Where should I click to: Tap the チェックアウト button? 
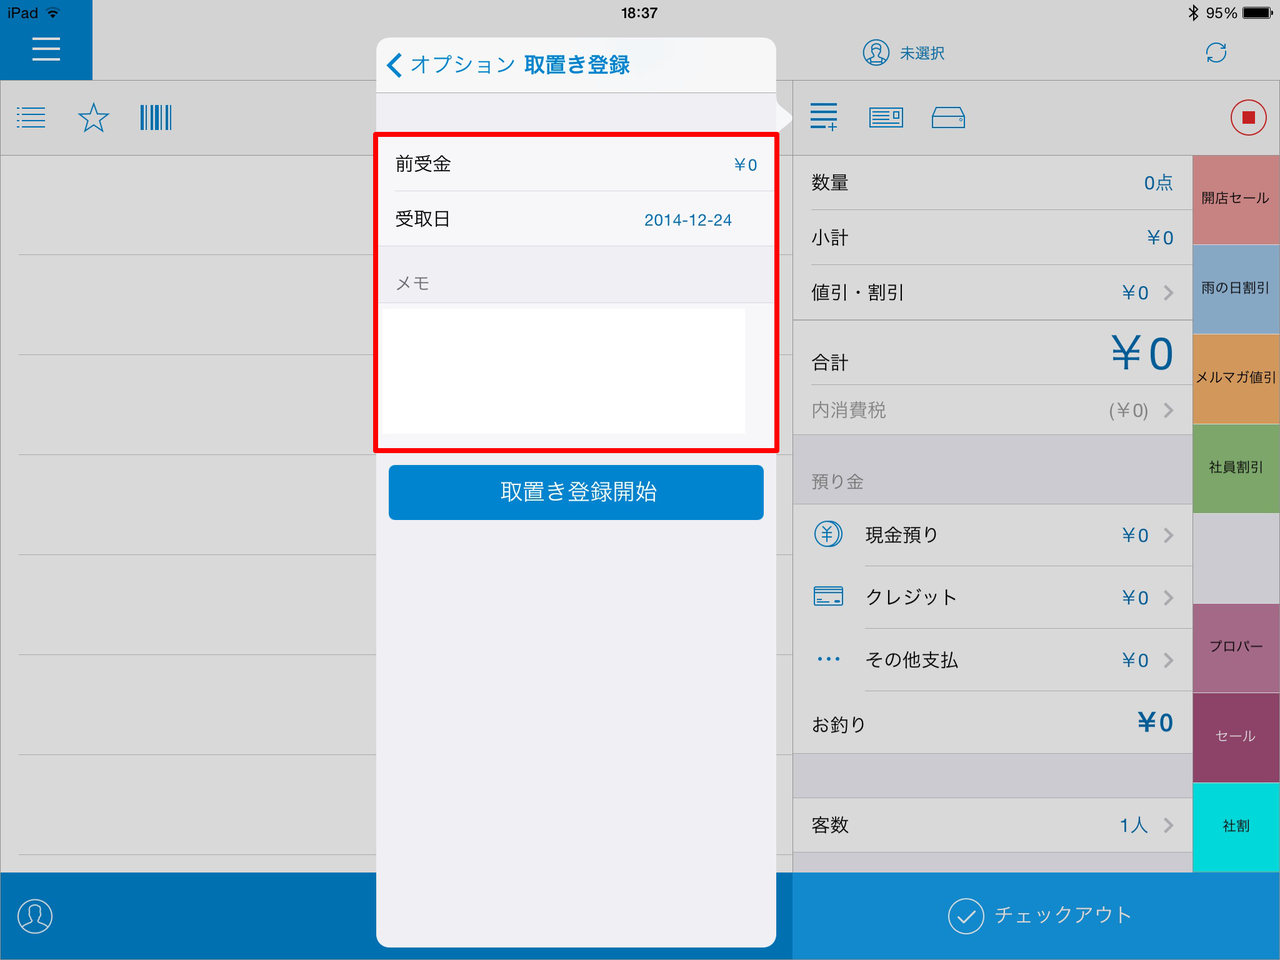pyautogui.click(x=1036, y=916)
